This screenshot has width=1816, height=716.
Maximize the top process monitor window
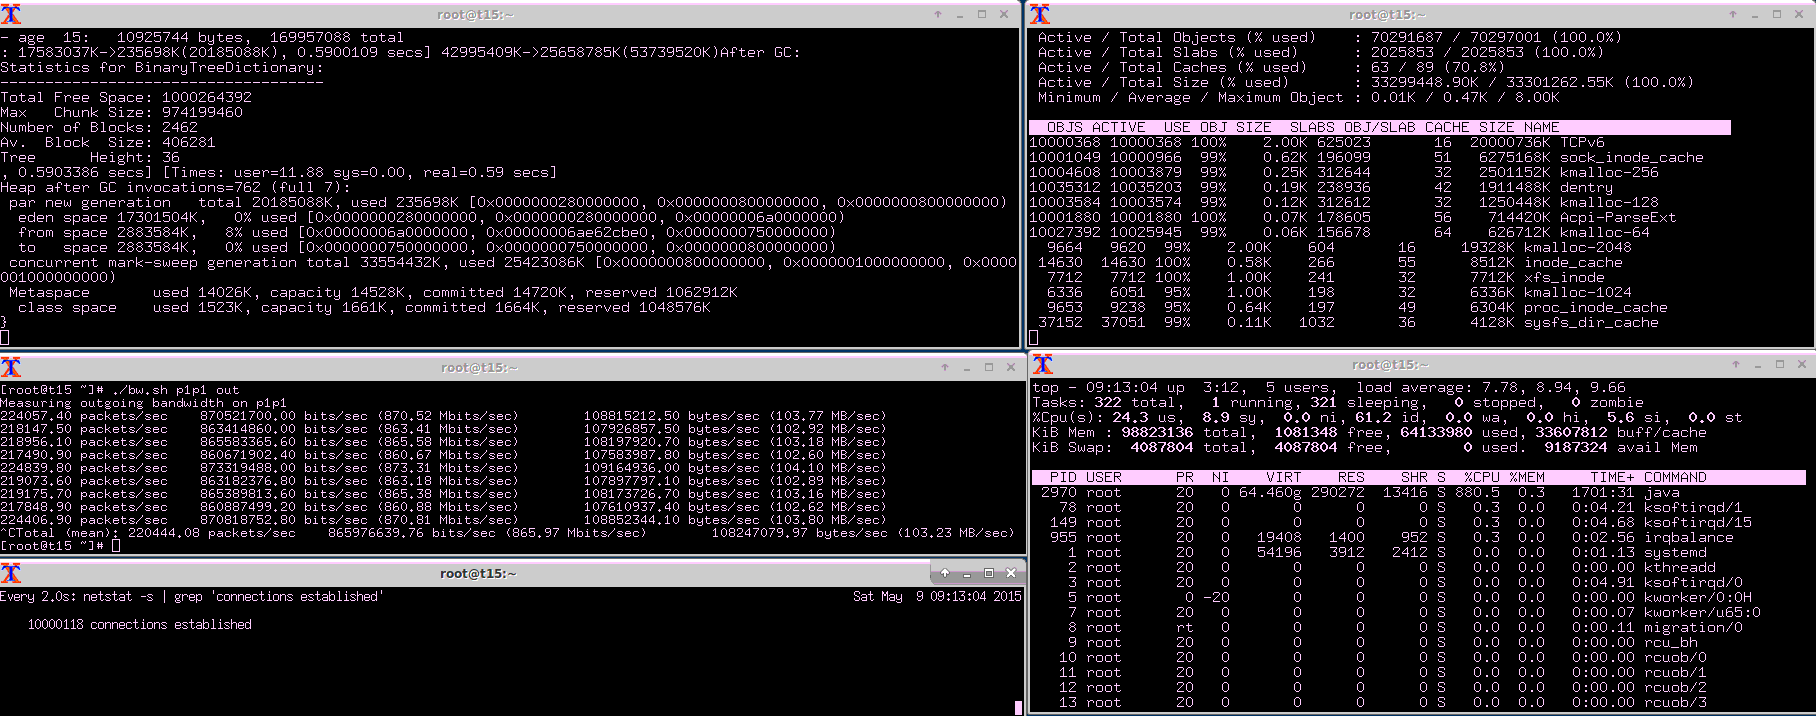(x=1780, y=364)
